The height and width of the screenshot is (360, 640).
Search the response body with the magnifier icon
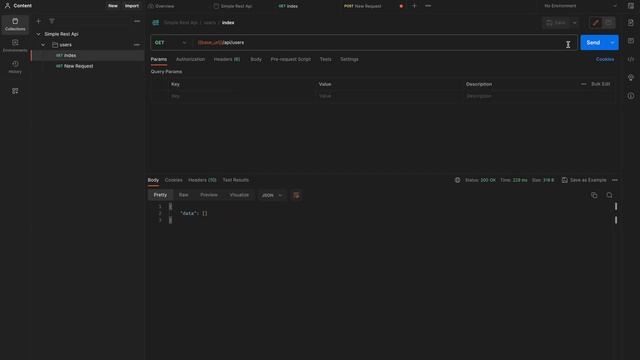click(x=609, y=196)
